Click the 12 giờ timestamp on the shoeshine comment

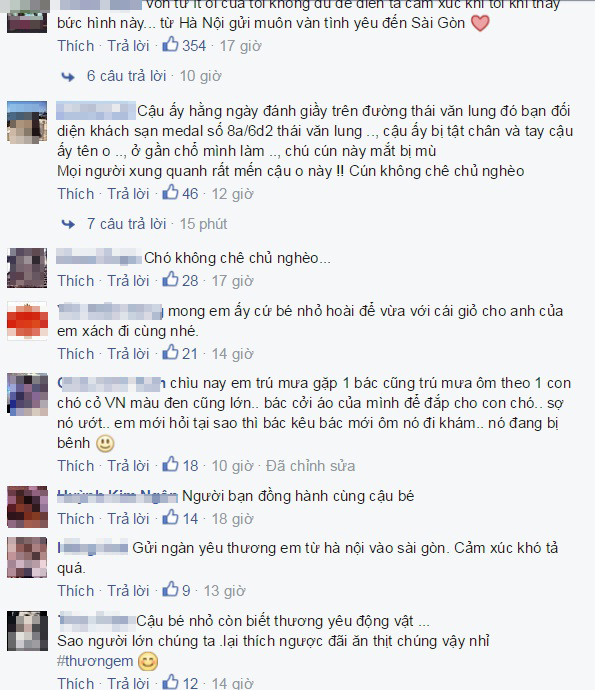233,194
